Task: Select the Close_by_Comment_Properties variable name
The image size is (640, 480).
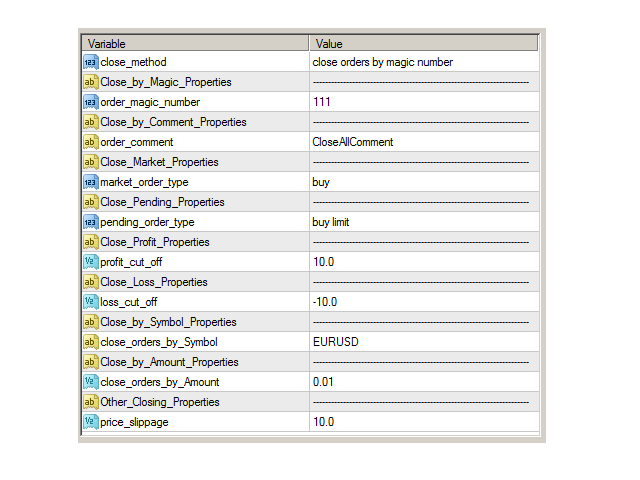Action: point(173,122)
